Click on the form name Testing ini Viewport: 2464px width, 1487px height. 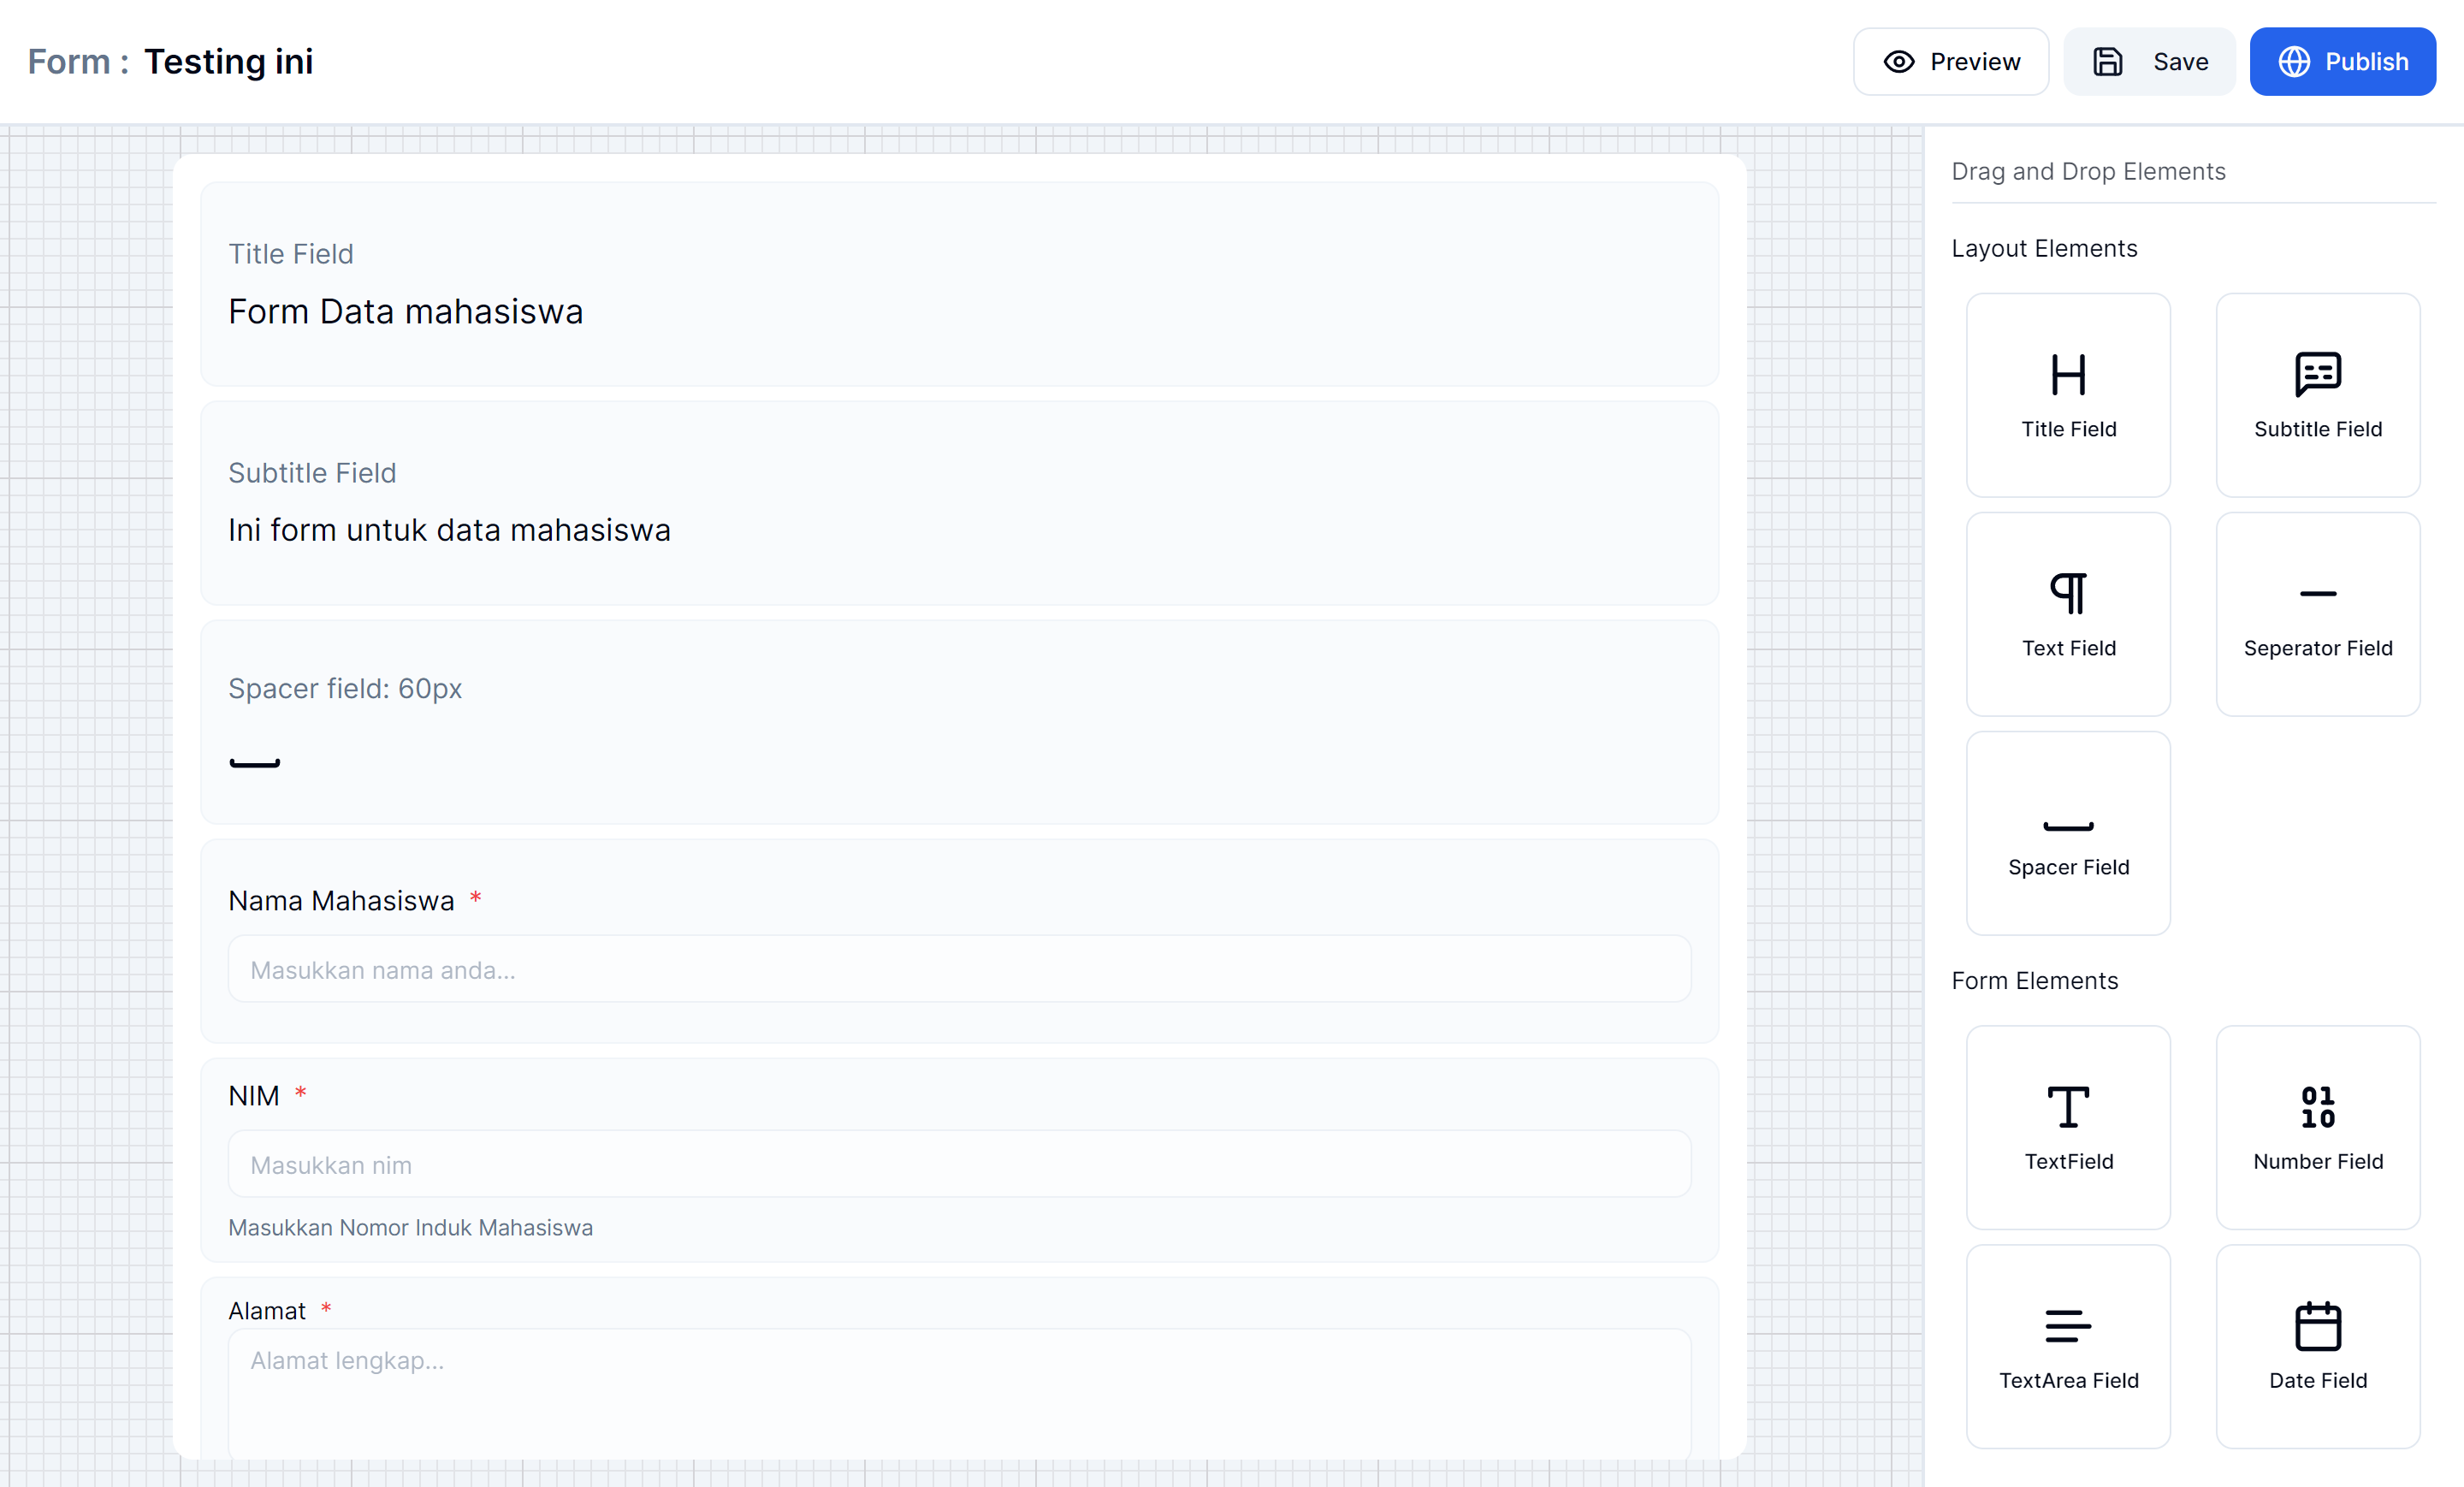[x=227, y=62]
